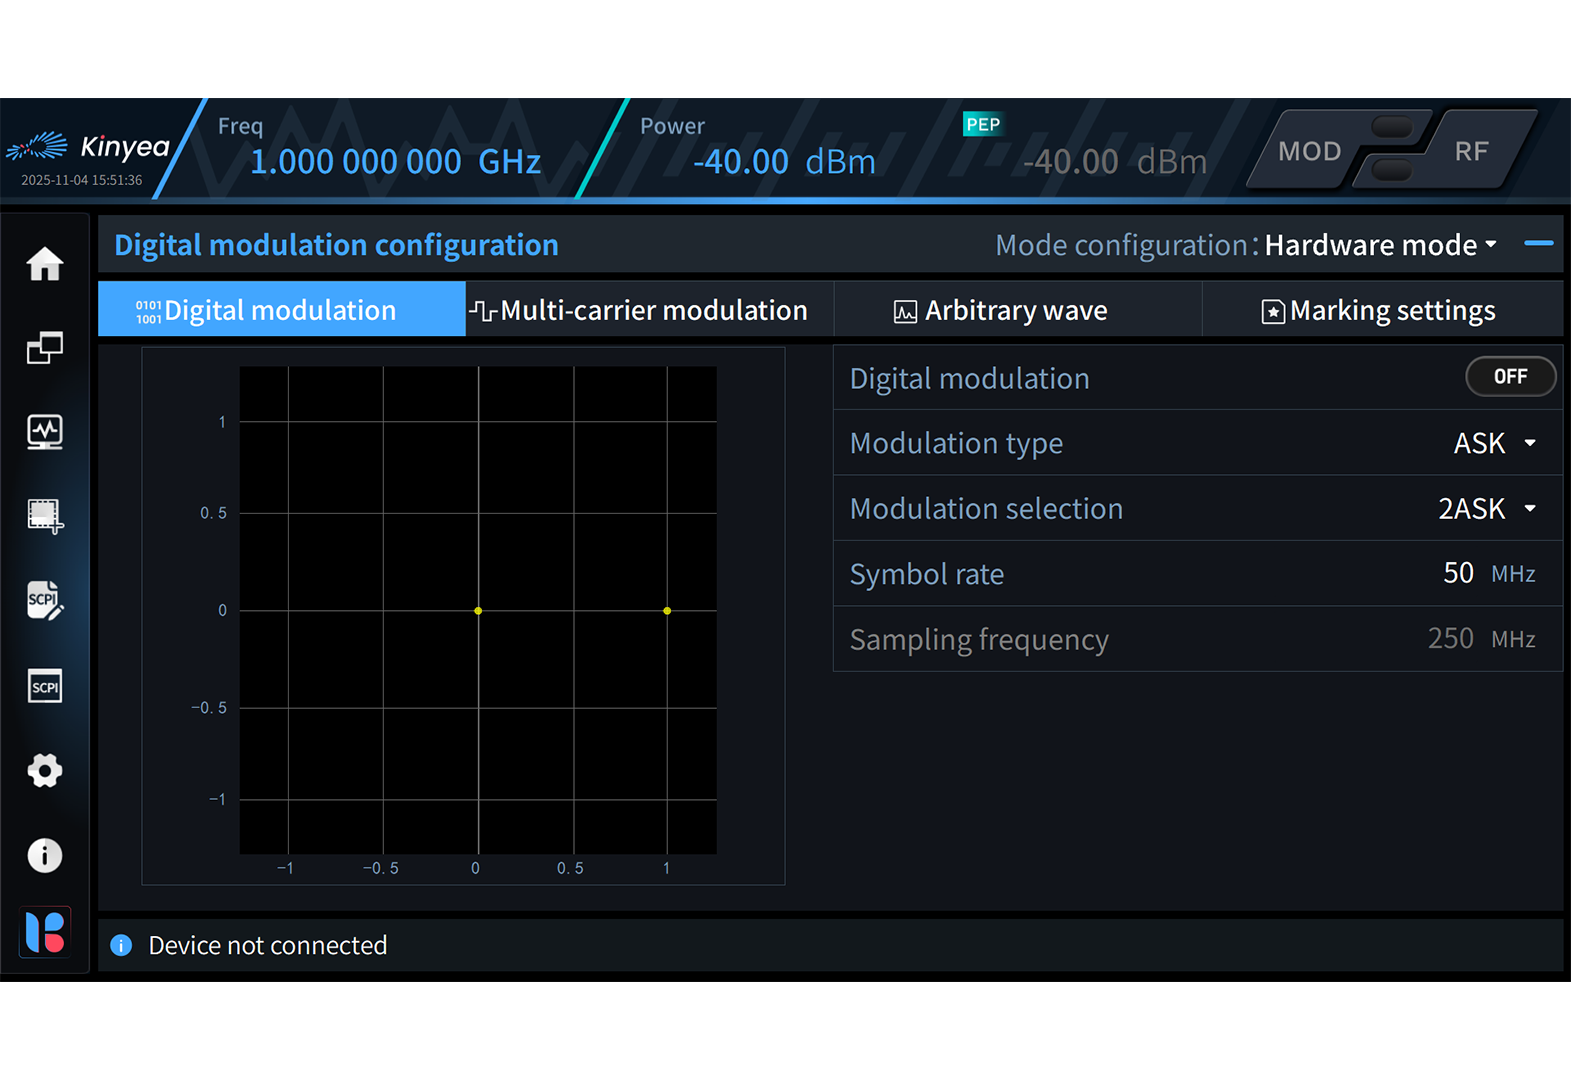Go to the Home screen icon
The width and height of the screenshot is (1571, 1080).
[x=45, y=264]
